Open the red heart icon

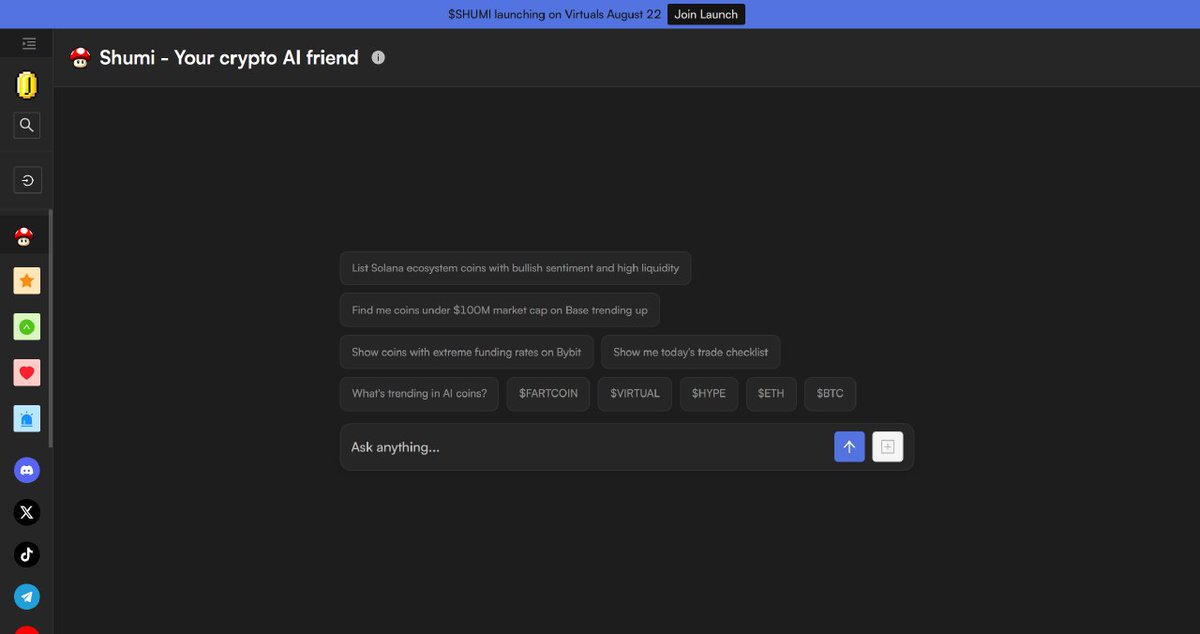(x=27, y=373)
